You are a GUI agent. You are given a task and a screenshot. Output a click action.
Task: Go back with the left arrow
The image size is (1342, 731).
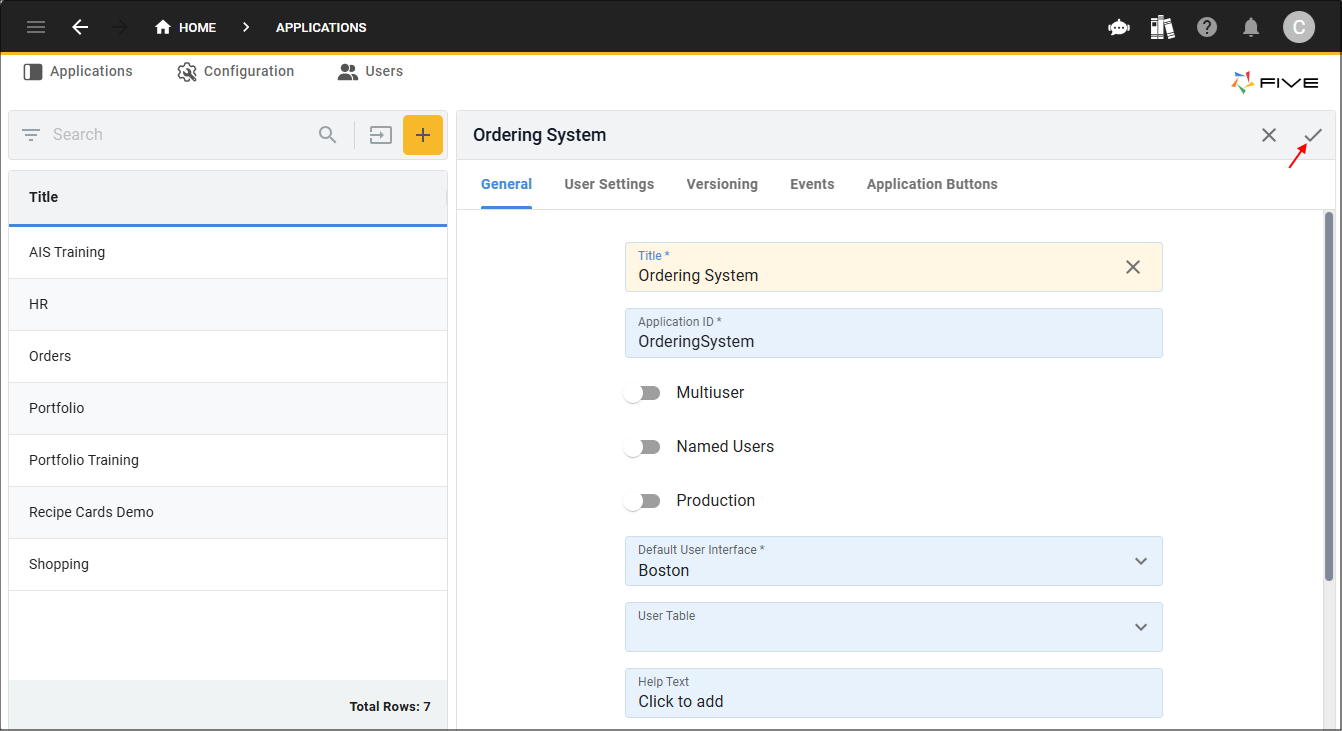coord(80,27)
